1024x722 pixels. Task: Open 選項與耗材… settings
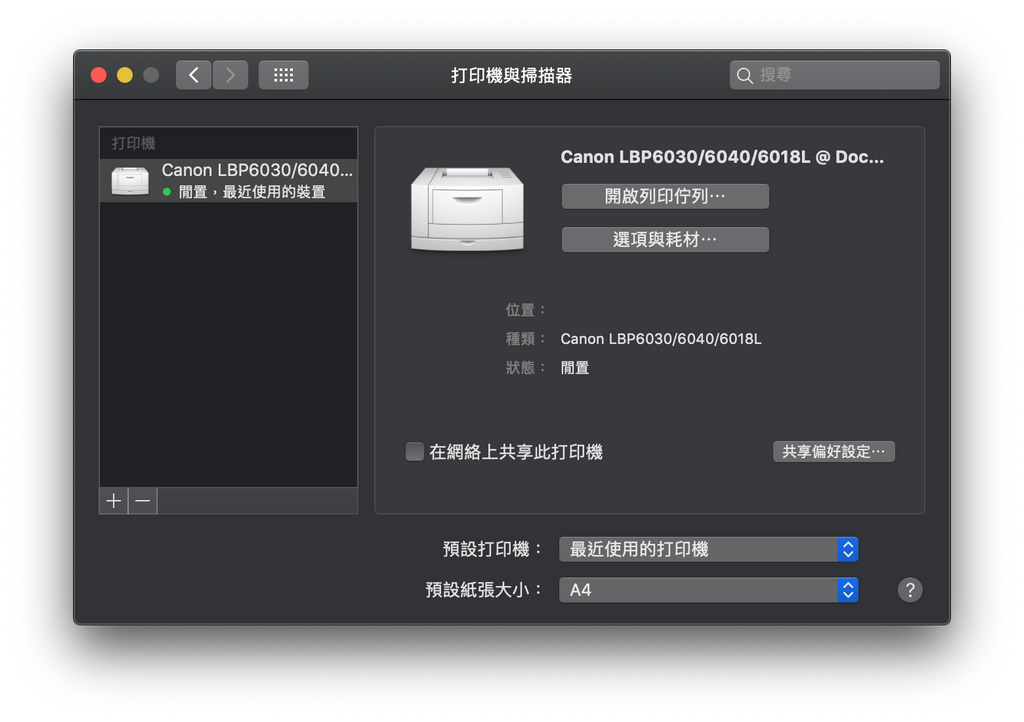[x=665, y=240]
